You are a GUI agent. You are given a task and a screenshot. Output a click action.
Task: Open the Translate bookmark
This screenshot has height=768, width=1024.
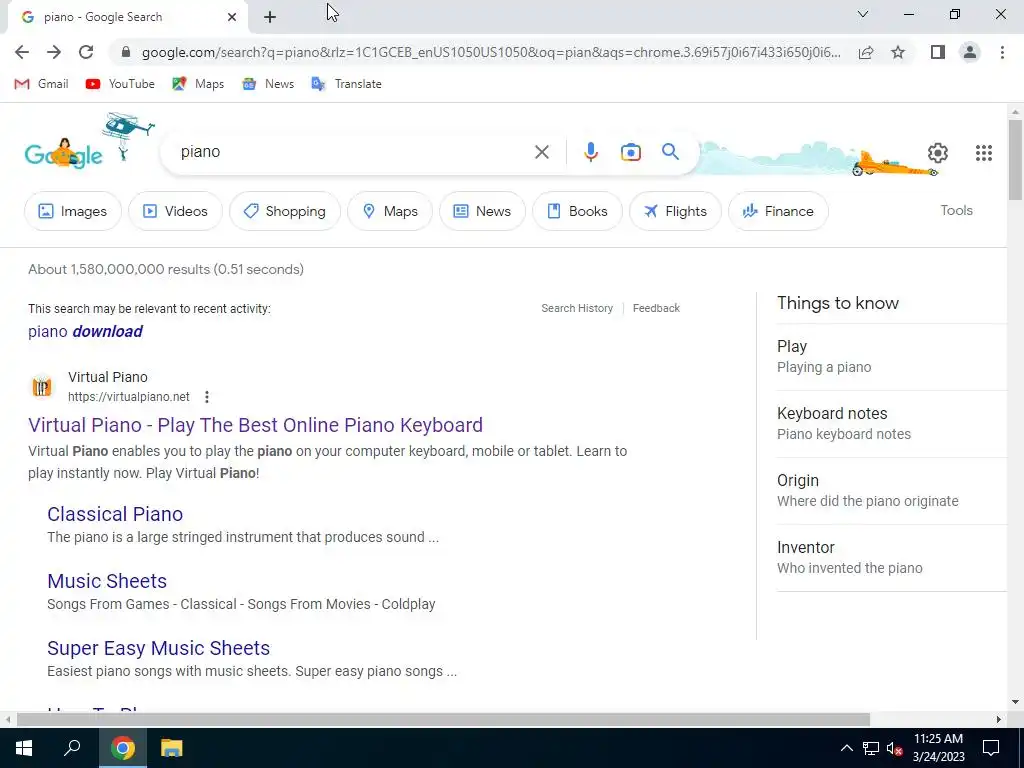click(x=347, y=84)
